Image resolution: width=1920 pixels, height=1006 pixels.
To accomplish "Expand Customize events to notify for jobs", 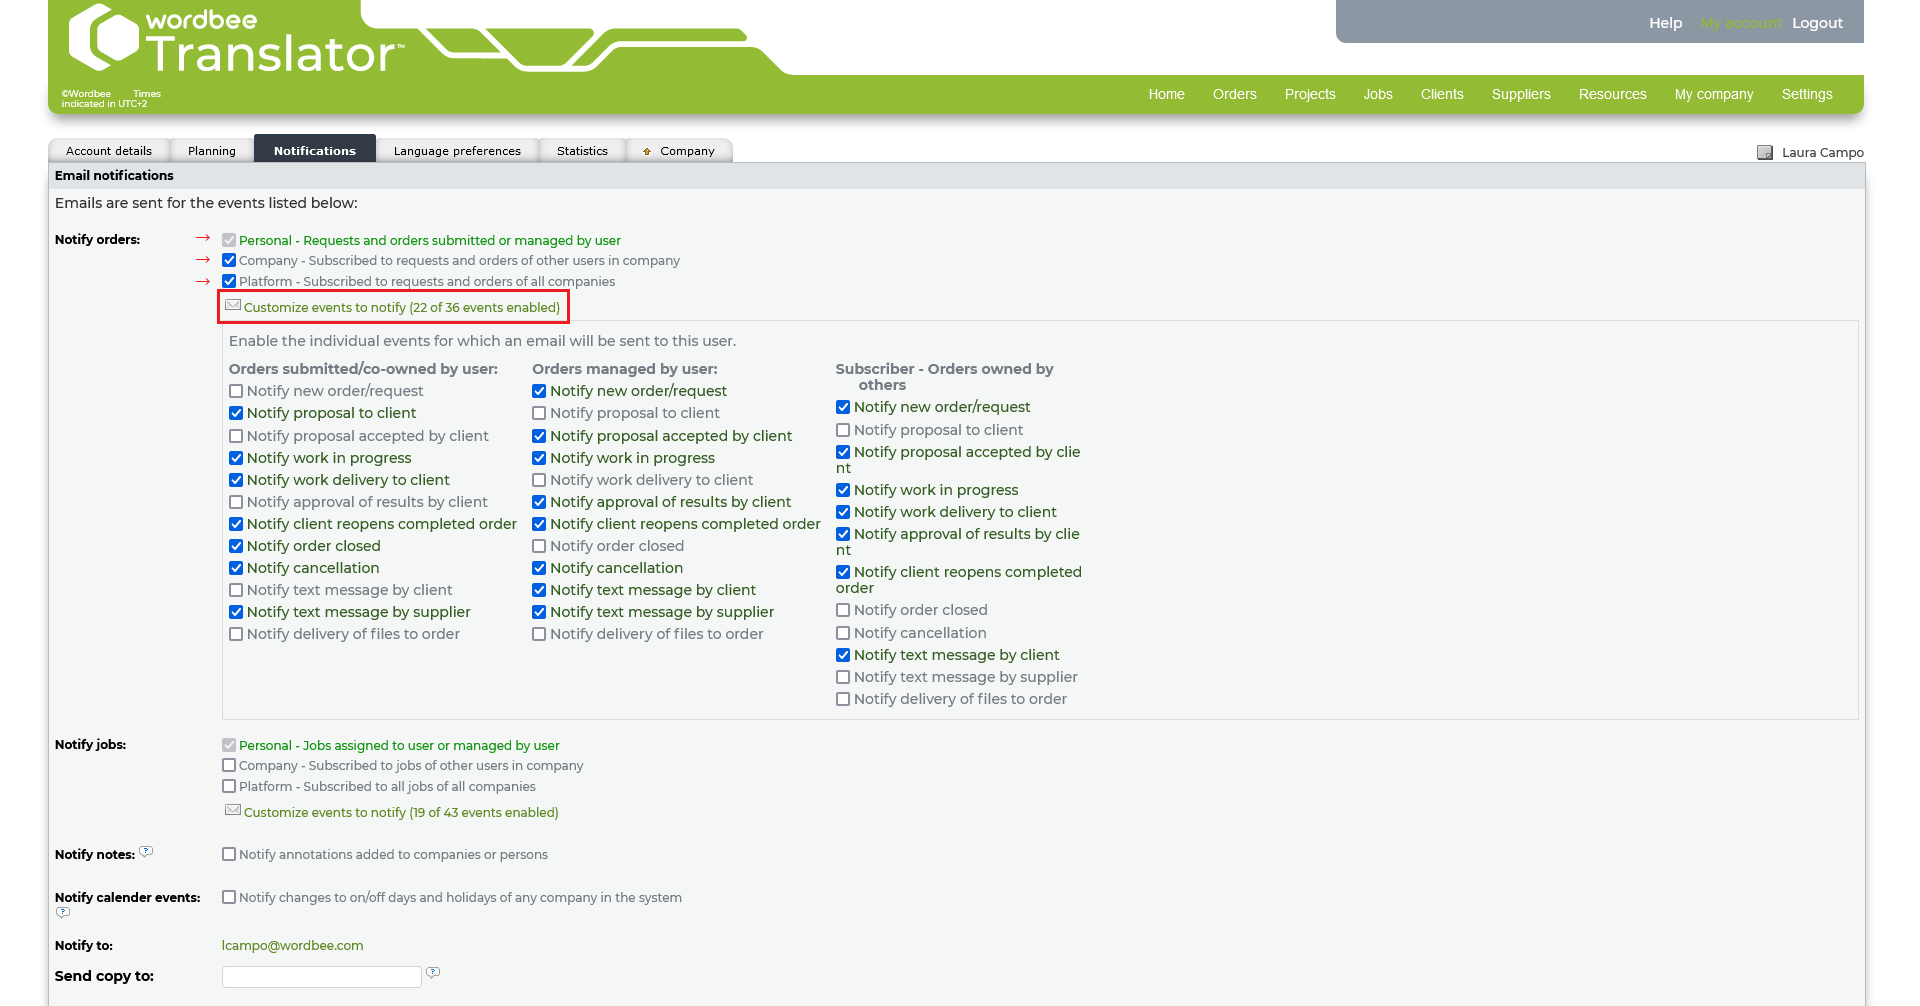I will coord(400,813).
